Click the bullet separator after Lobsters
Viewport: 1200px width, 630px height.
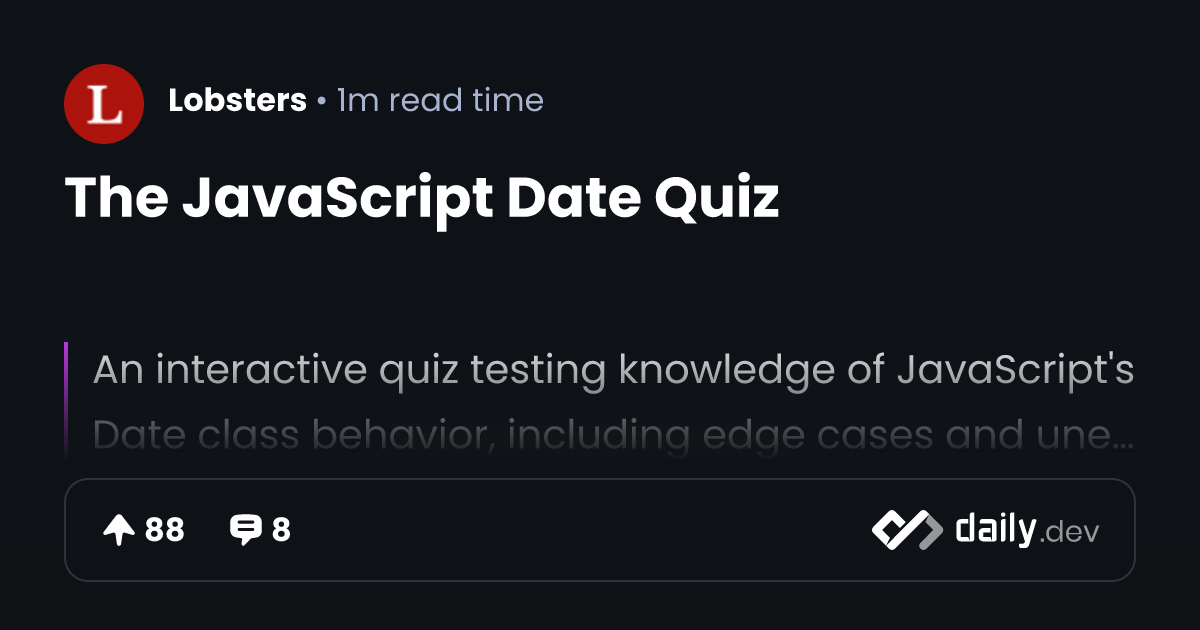[321, 101]
